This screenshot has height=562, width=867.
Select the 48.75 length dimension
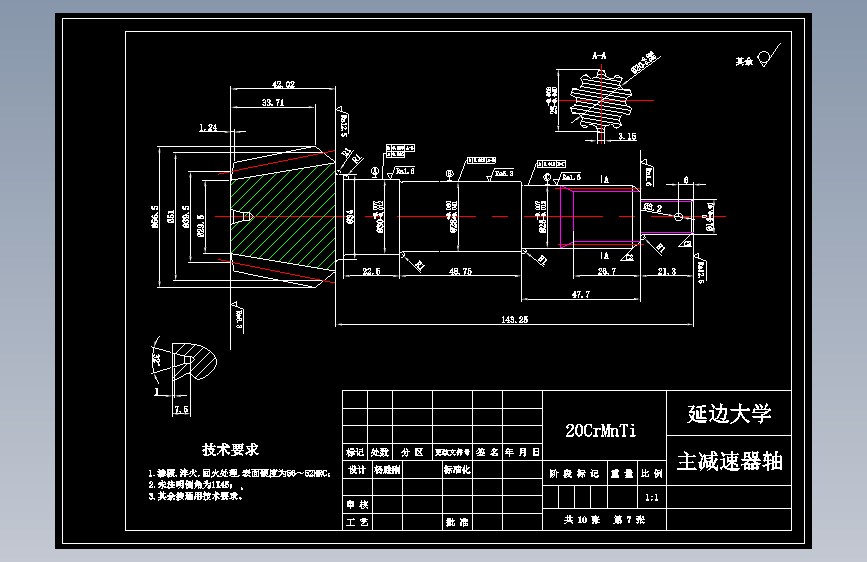(x=461, y=271)
